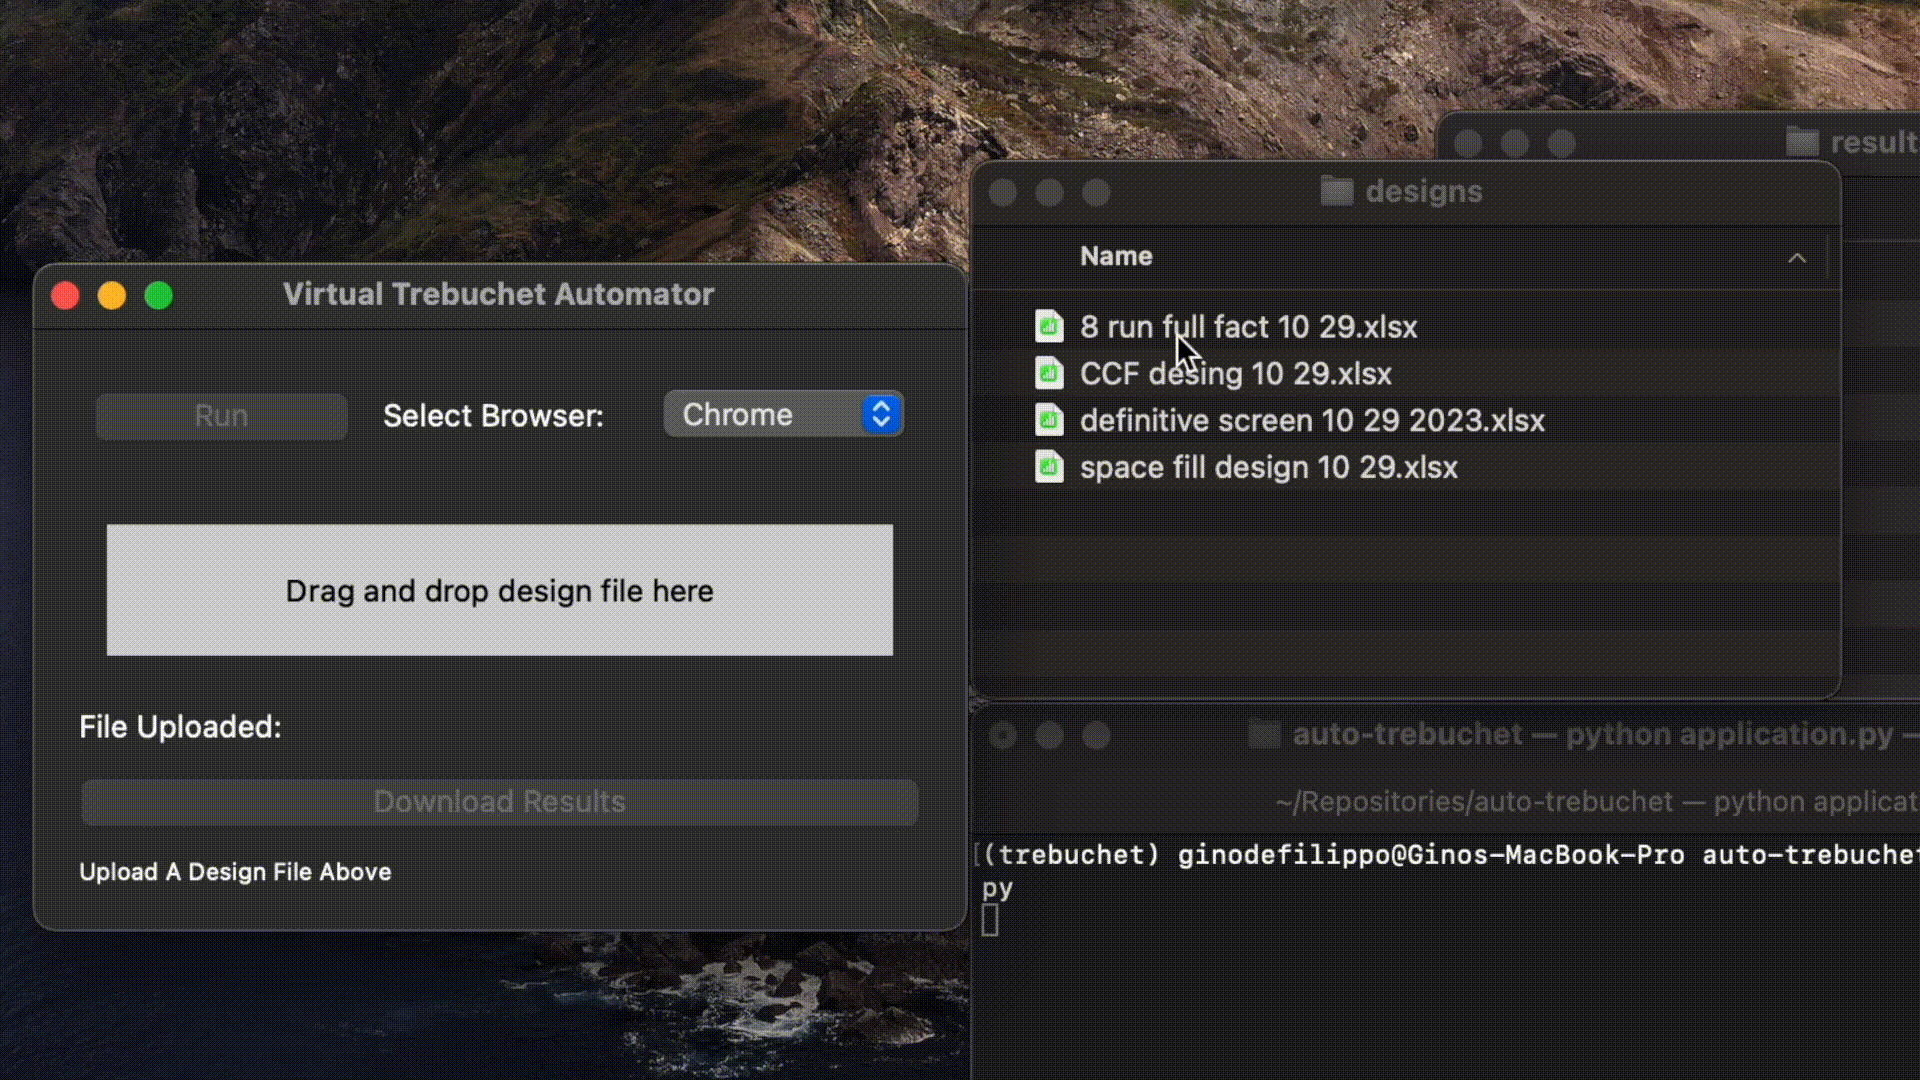Screen dimensions: 1920x1080
Task: Select the file named definitive screen 10 29 2023.xlsx
Action: coord(1311,420)
